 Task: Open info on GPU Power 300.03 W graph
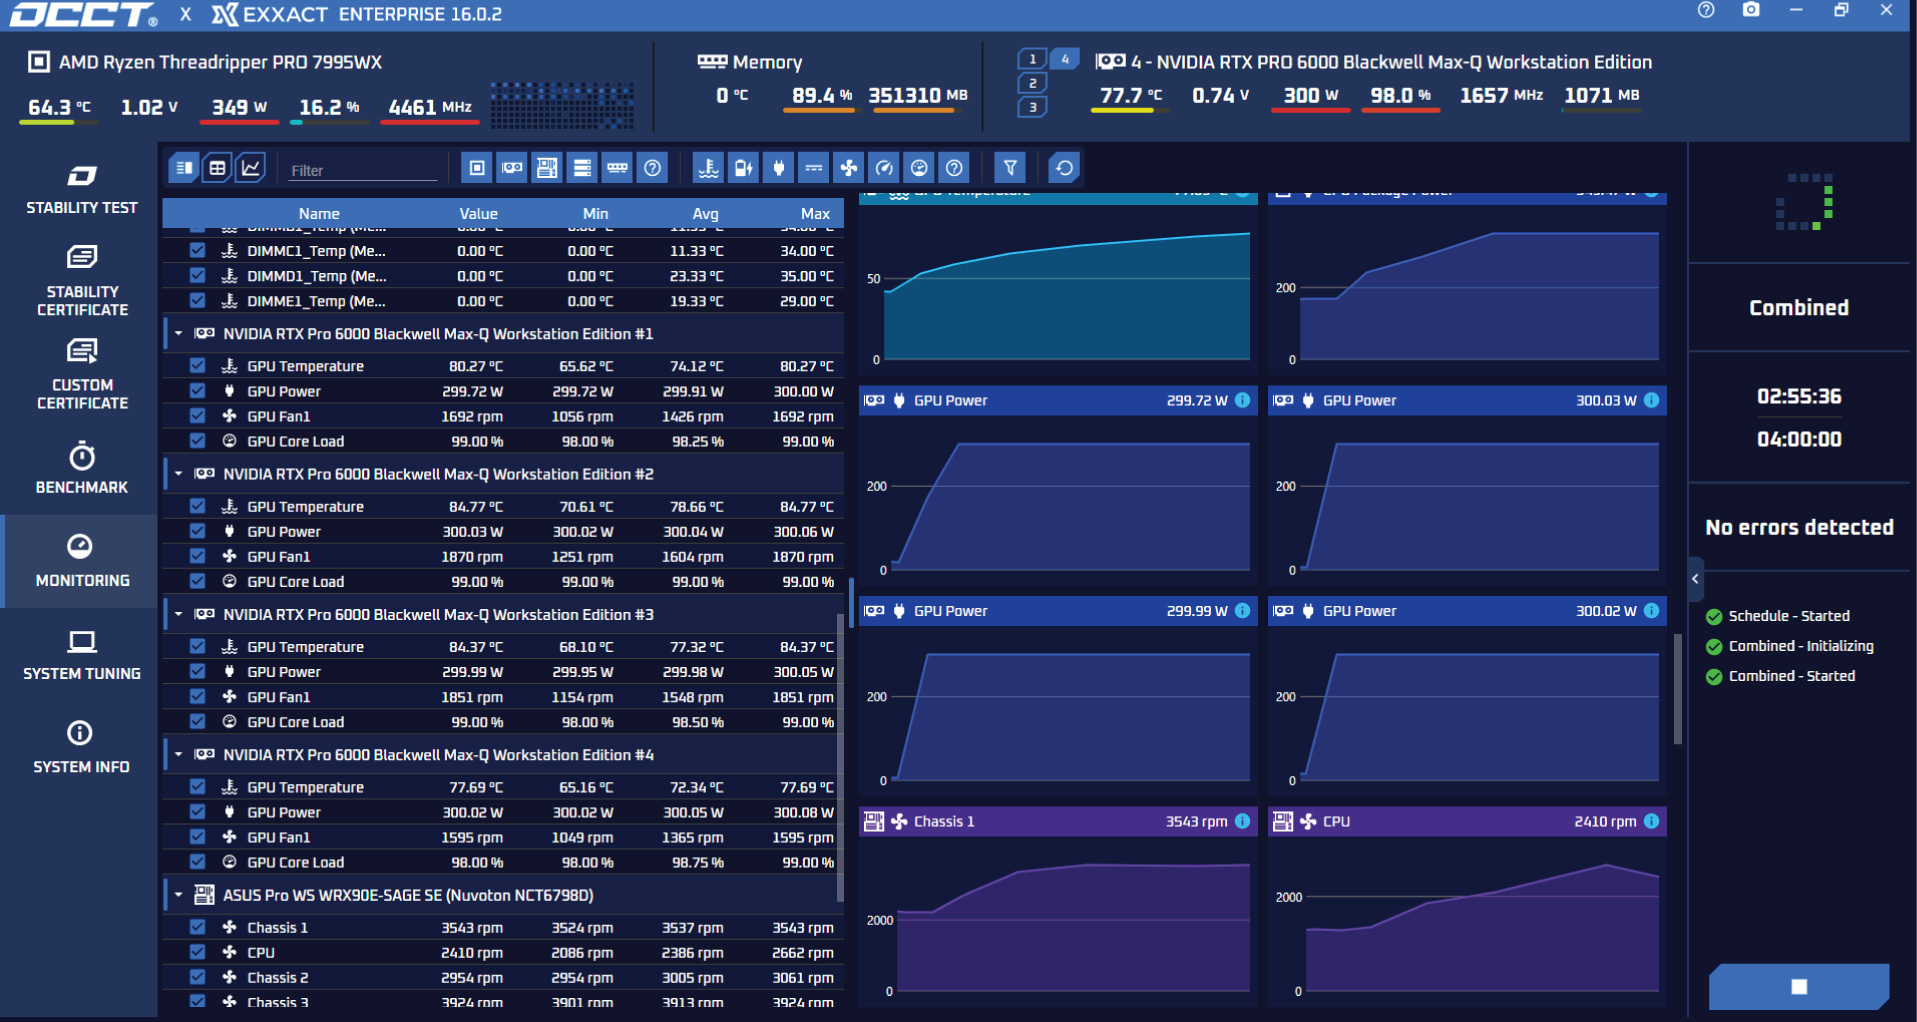1651,400
